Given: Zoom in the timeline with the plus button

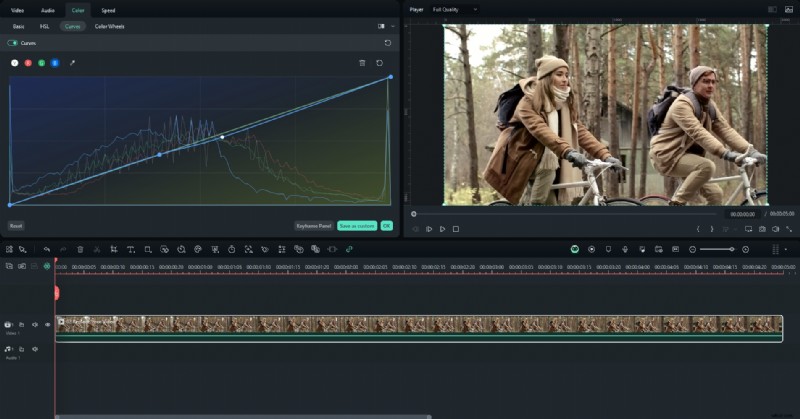Looking at the screenshot, I should pyautogui.click(x=745, y=249).
